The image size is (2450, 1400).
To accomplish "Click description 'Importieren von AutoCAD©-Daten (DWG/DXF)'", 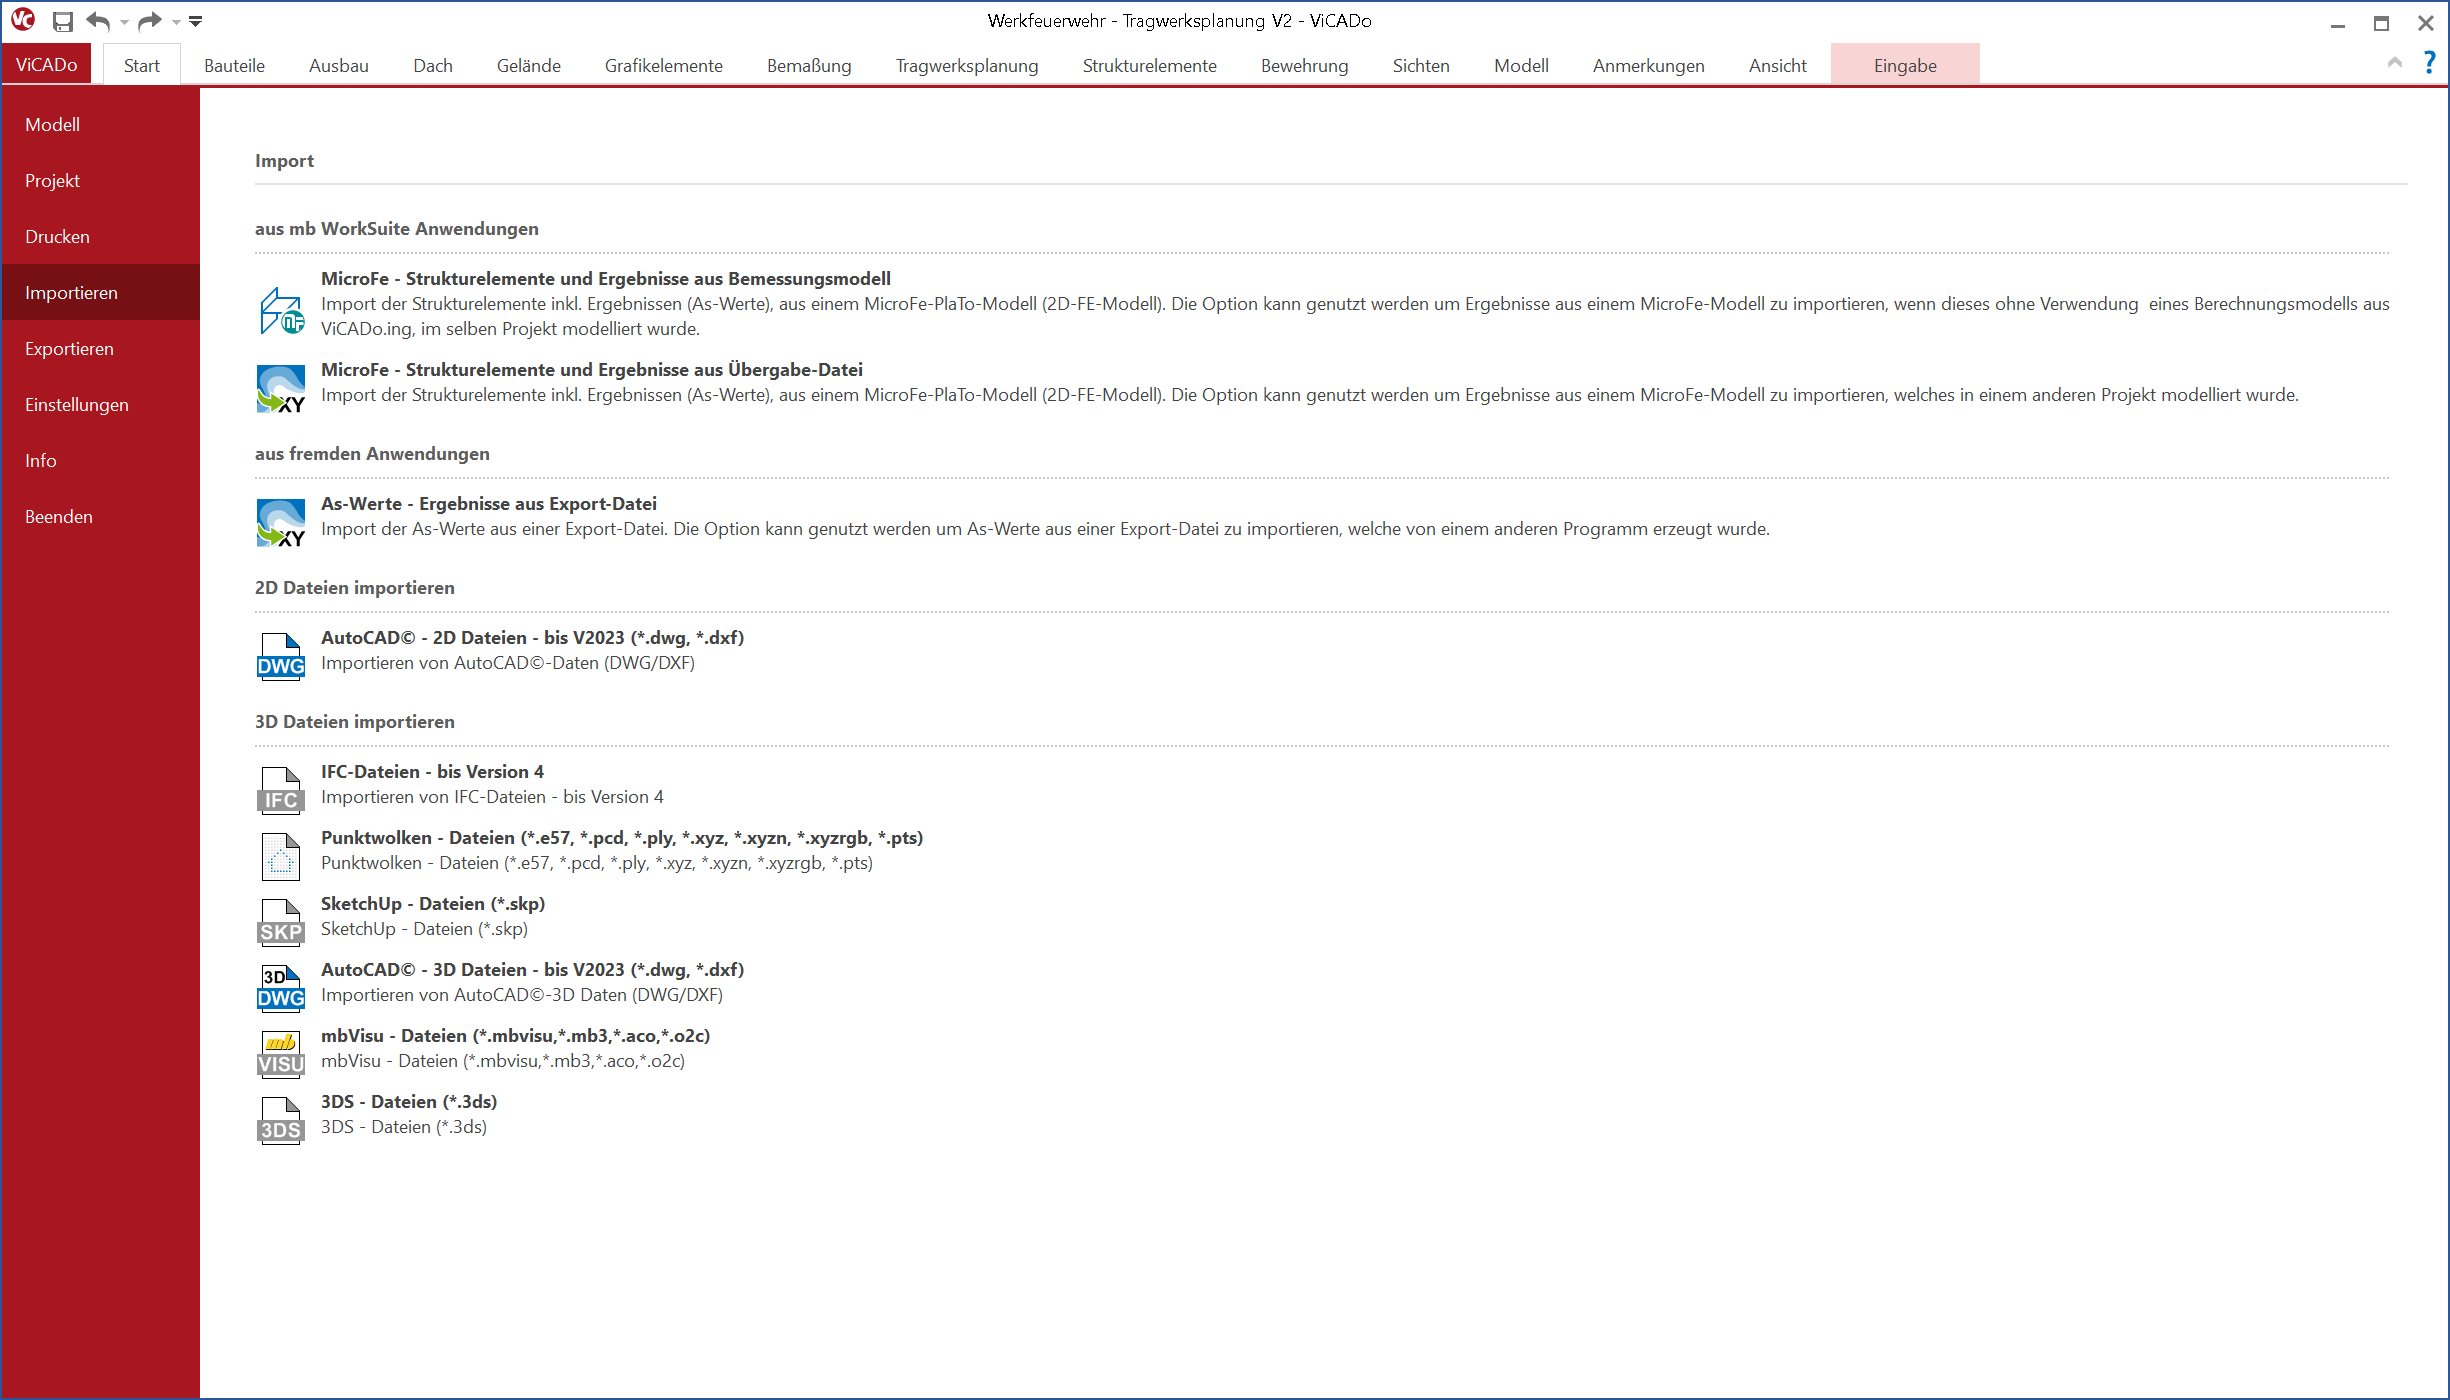I will 508,663.
